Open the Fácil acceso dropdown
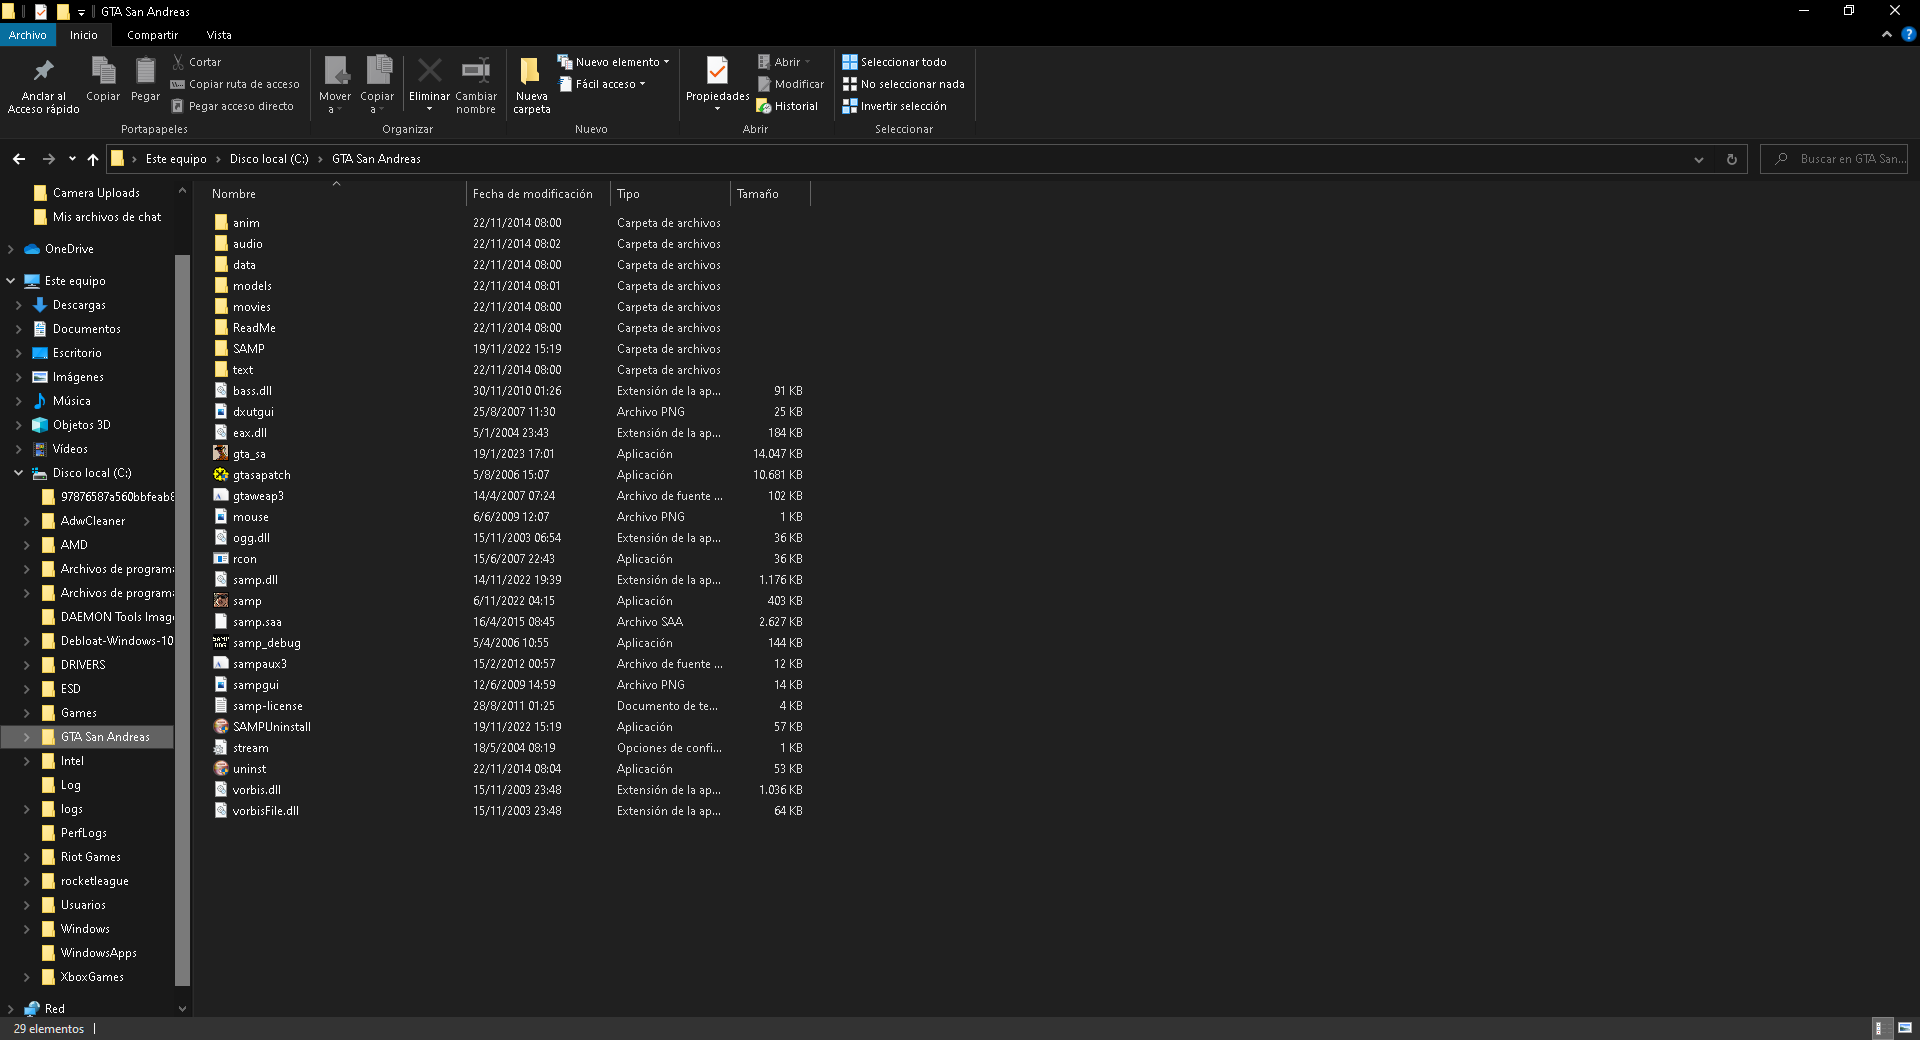 (602, 84)
